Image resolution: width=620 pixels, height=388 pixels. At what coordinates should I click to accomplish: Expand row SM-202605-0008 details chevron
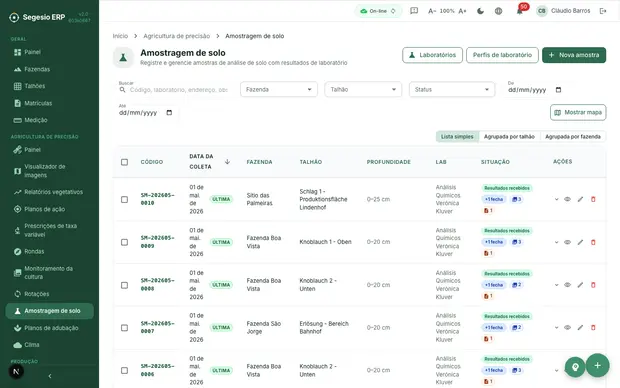tap(556, 285)
